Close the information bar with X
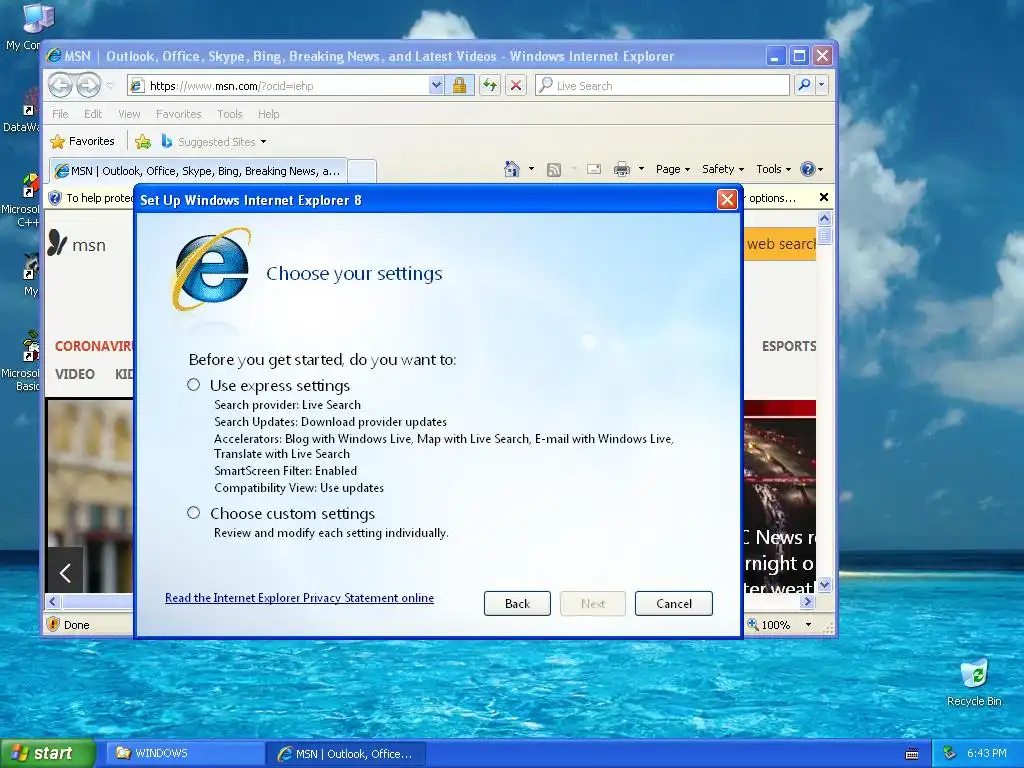The height and width of the screenshot is (768, 1024). pos(824,197)
